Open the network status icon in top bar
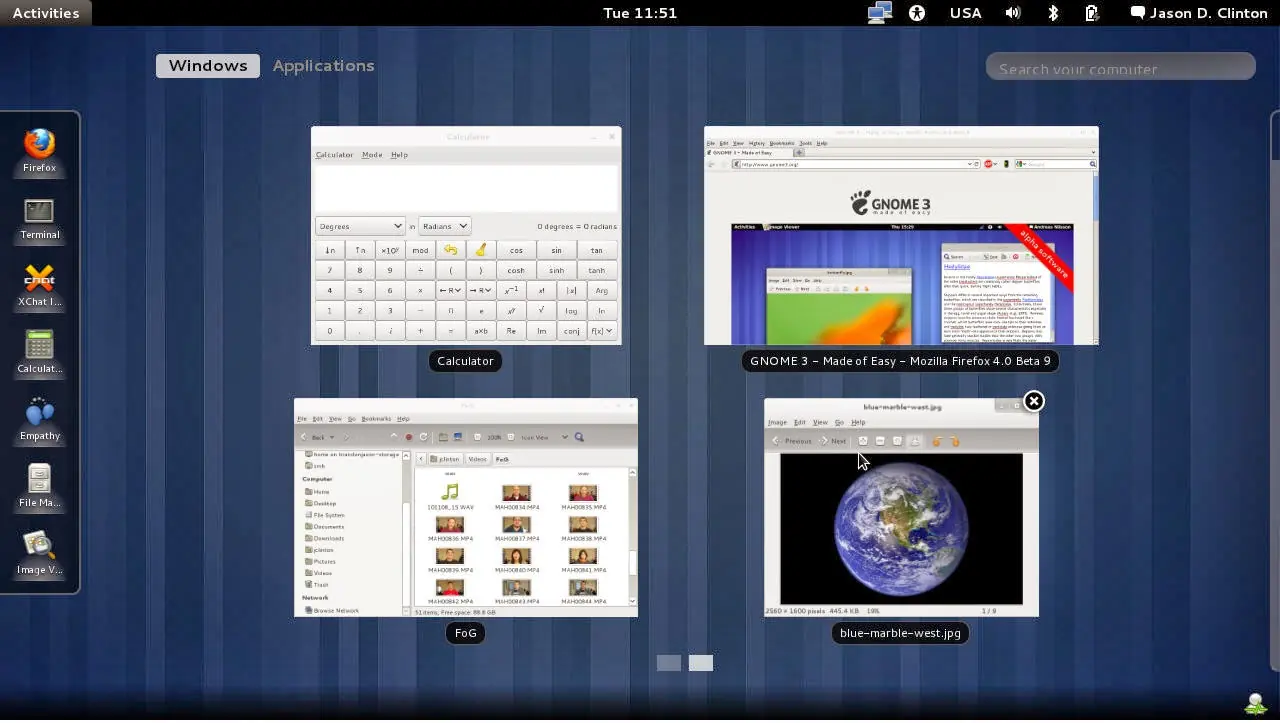Screen dimensions: 1280x723 point(880,13)
